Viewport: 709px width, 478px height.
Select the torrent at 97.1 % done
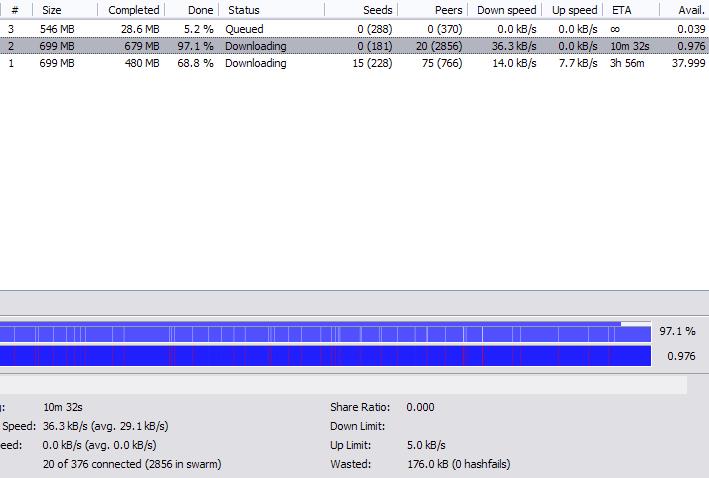(354, 46)
